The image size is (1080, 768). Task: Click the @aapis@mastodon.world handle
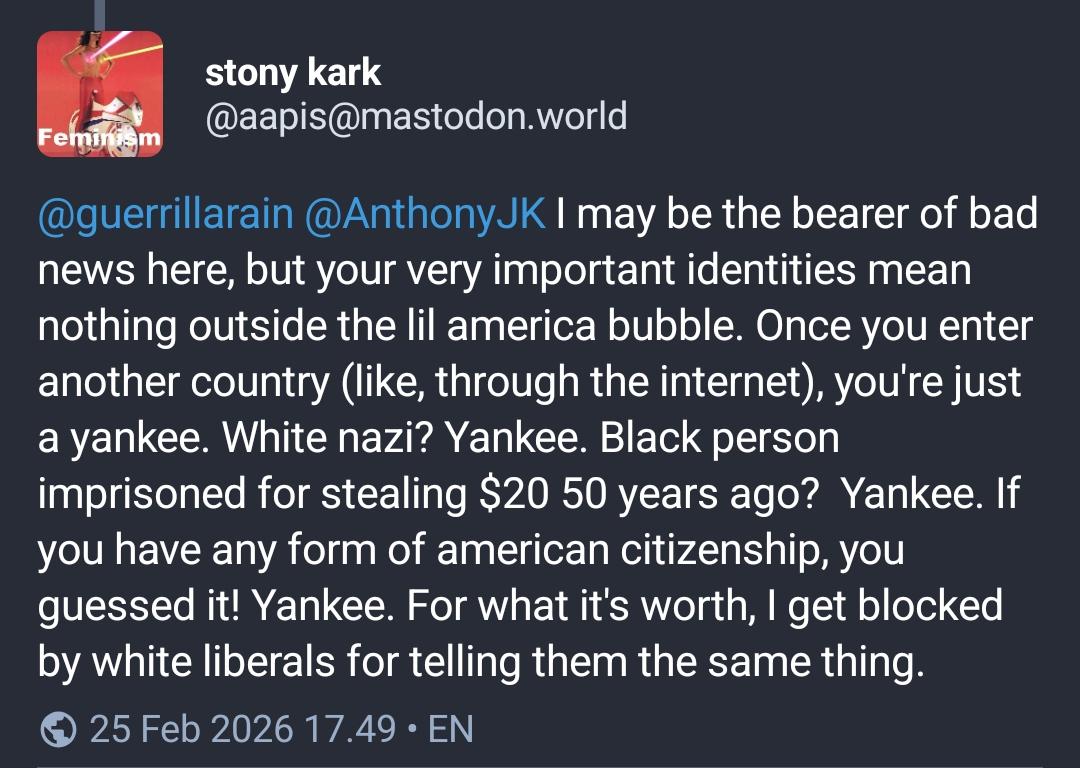coord(415,117)
